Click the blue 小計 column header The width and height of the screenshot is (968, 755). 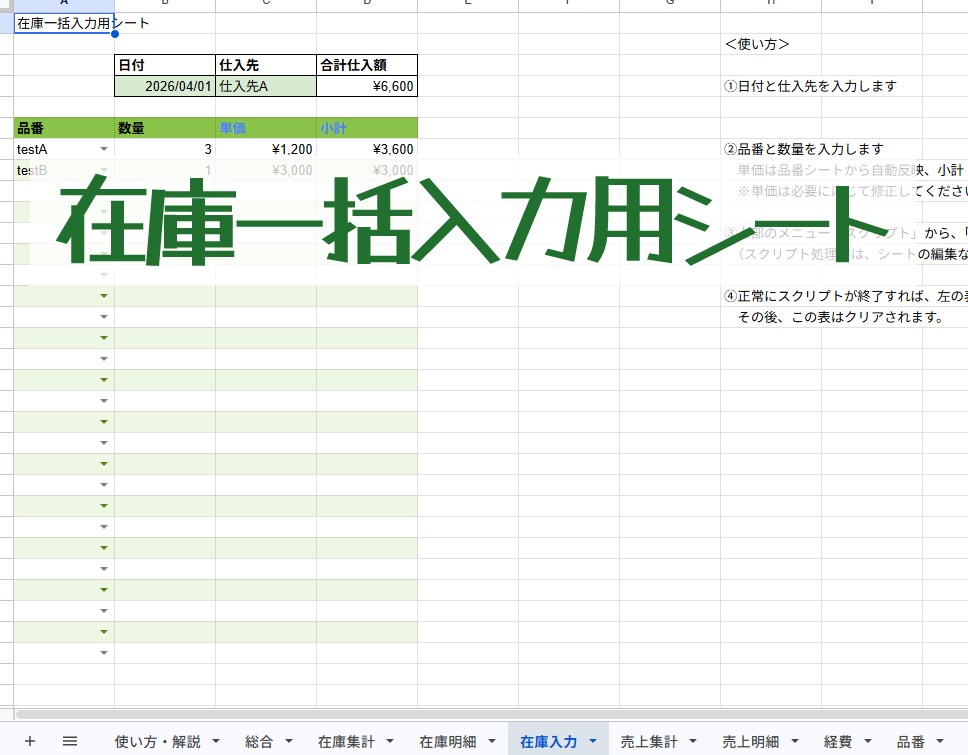(x=367, y=128)
